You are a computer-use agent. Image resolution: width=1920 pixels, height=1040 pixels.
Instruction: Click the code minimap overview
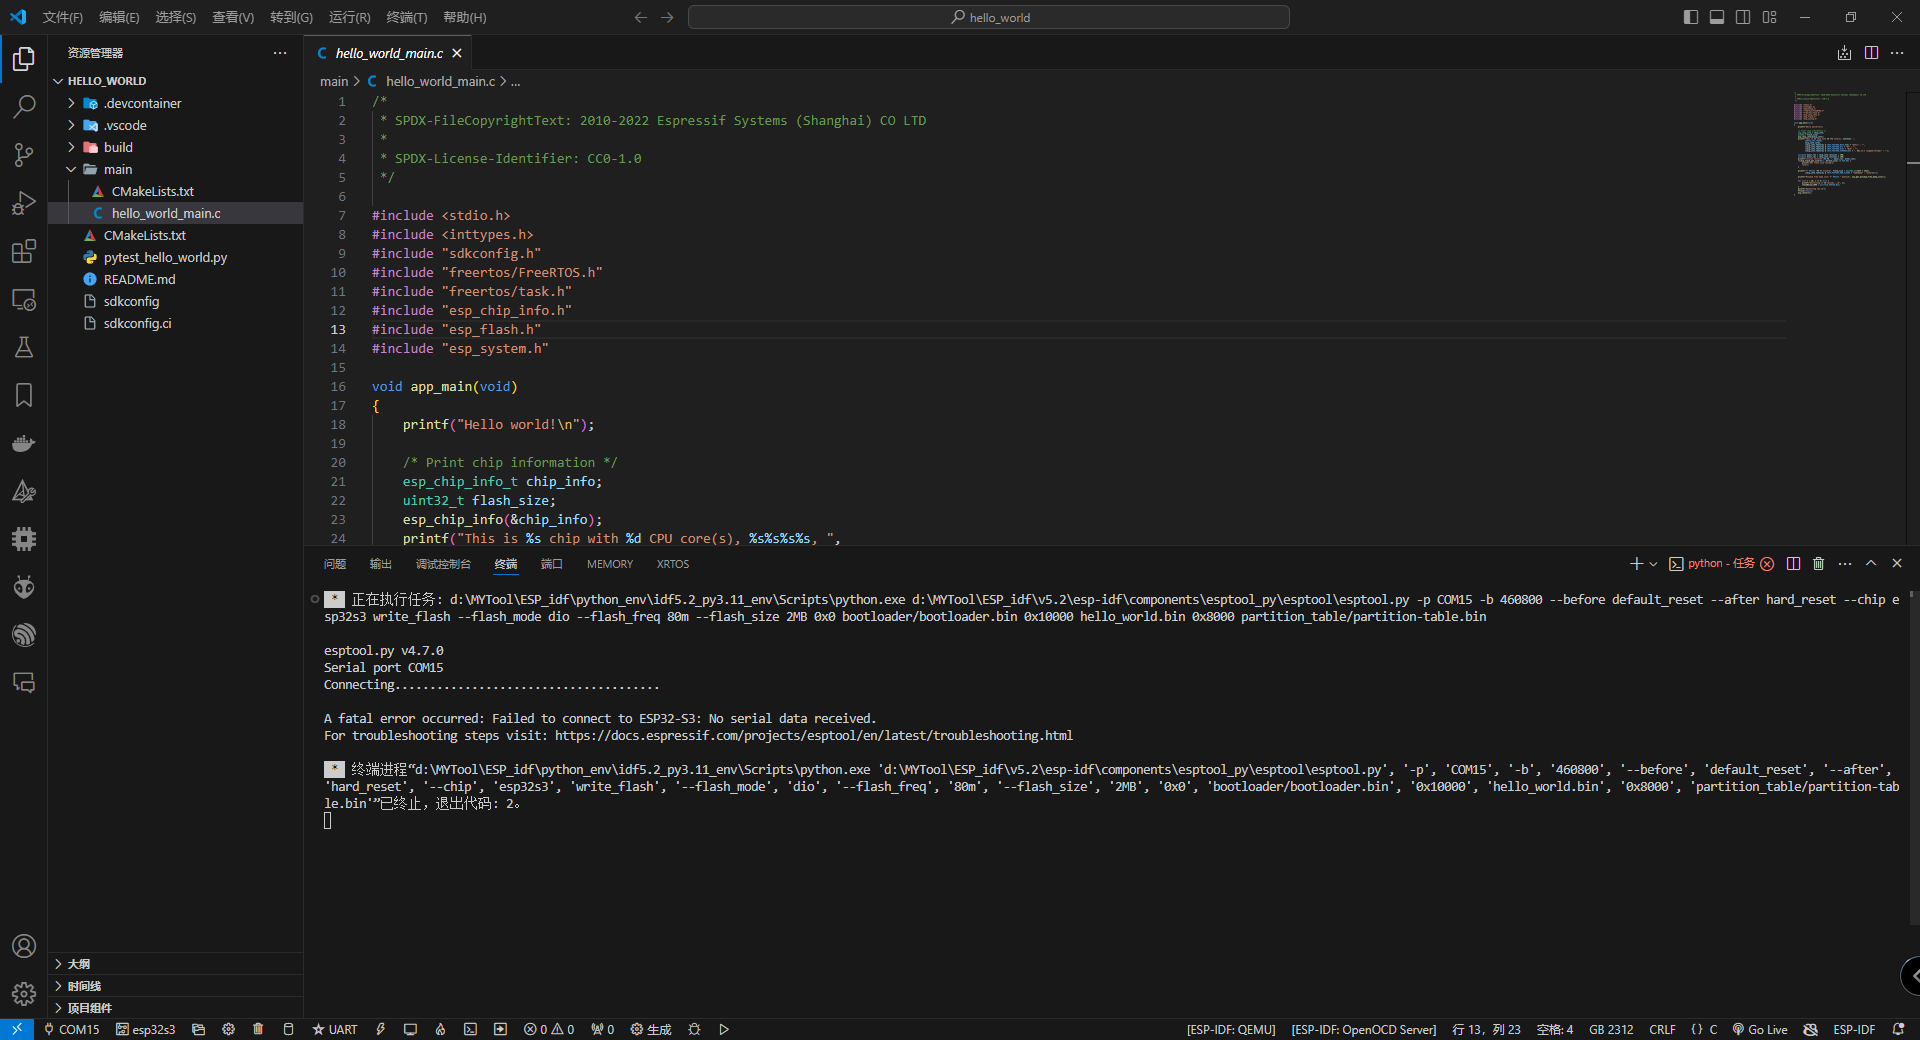[x=1843, y=144]
